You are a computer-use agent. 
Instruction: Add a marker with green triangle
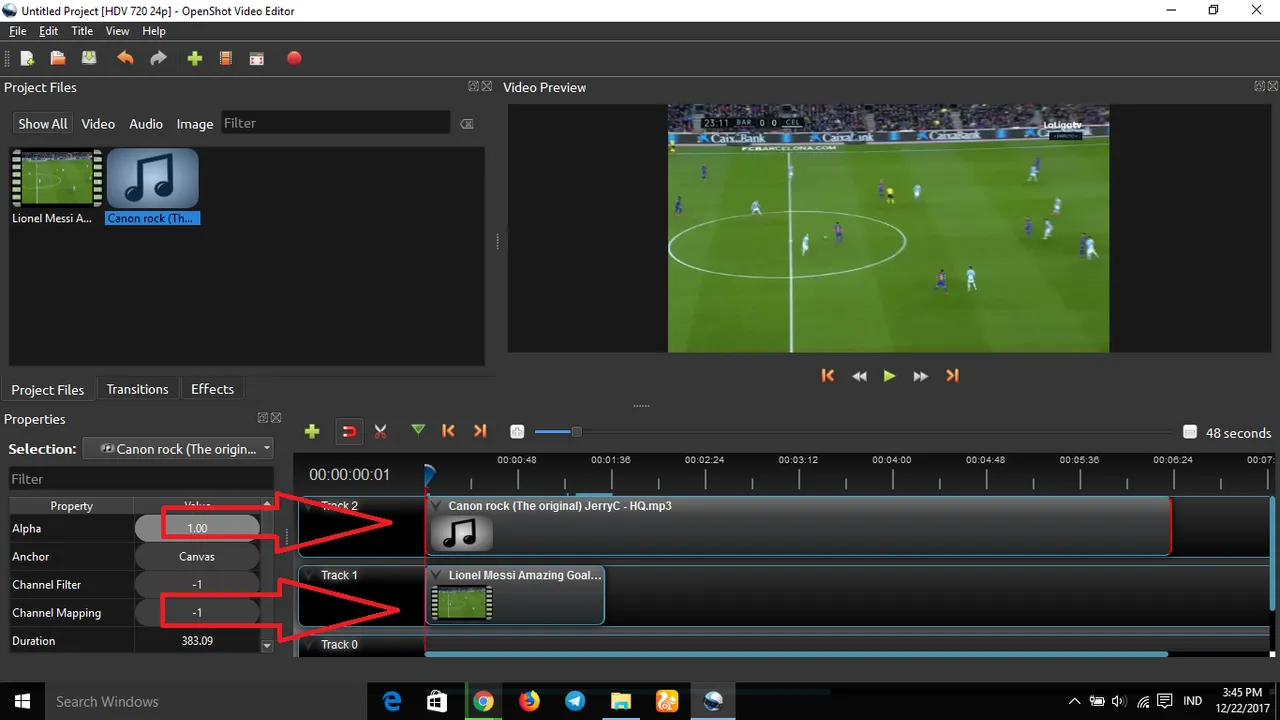click(418, 430)
